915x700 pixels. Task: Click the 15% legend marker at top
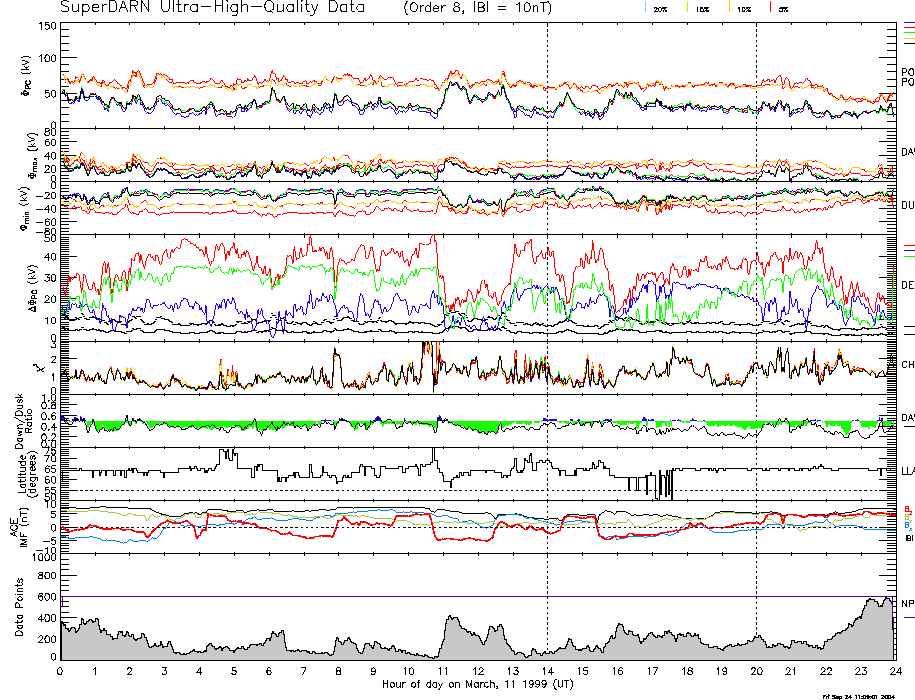[x=703, y=8]
